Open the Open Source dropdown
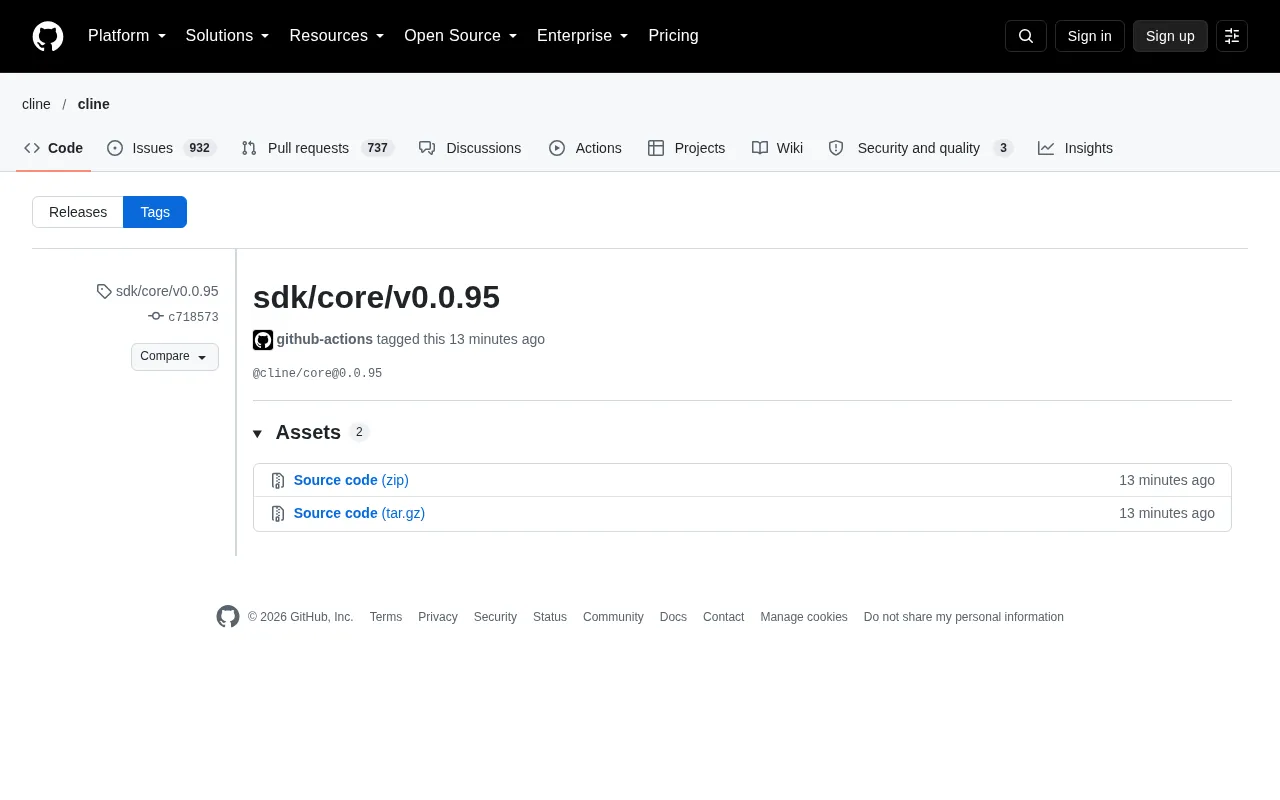 [461, 36]
